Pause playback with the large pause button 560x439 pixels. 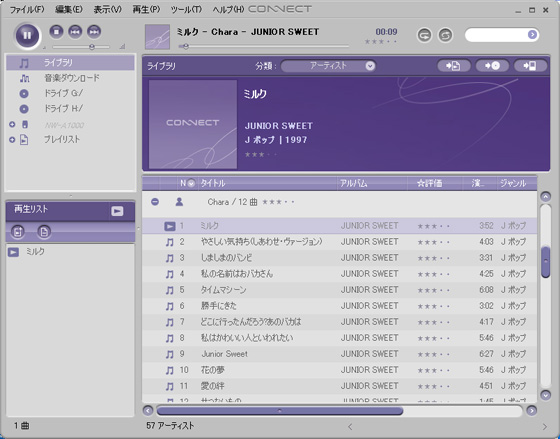[27, 35]
